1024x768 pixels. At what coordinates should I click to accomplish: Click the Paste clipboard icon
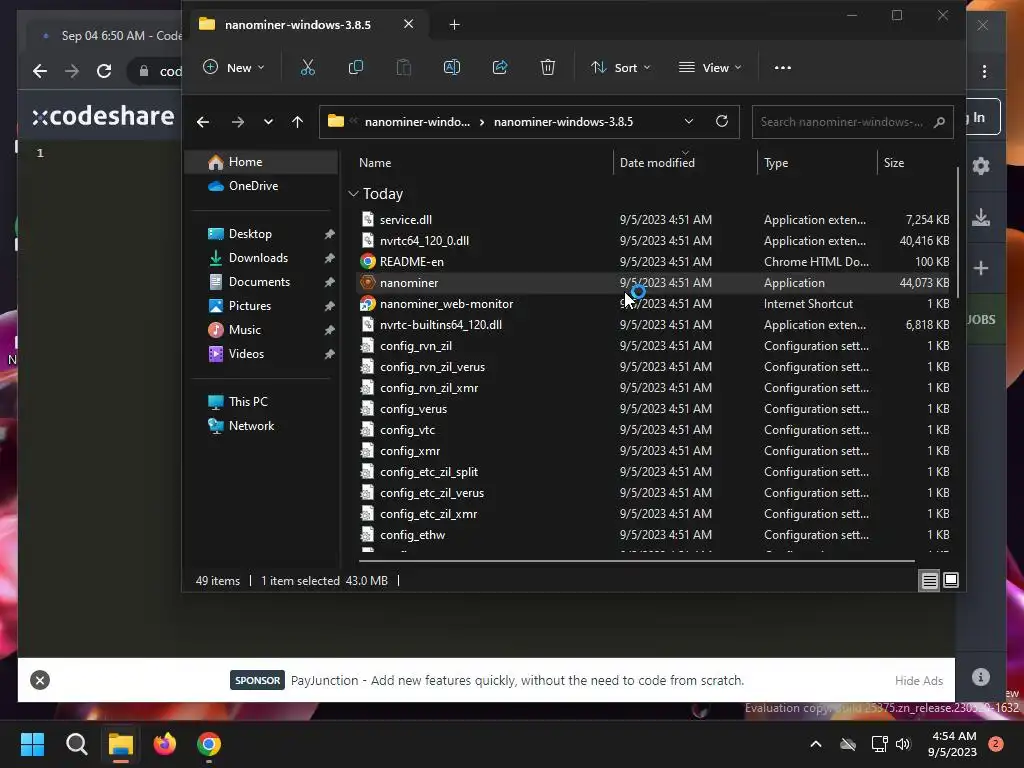[404, 67]
